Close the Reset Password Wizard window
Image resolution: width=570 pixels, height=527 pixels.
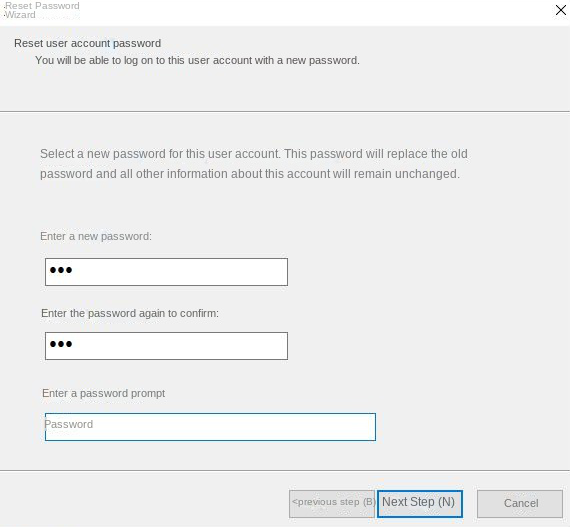click(560, 10)
